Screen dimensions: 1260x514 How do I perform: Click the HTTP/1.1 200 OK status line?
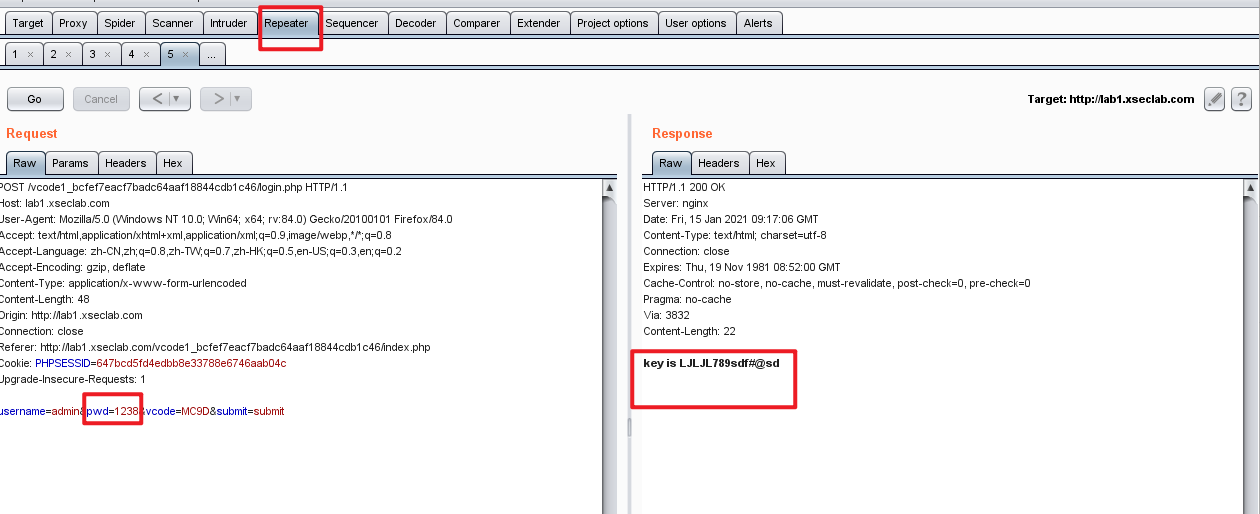click(684, 187)
